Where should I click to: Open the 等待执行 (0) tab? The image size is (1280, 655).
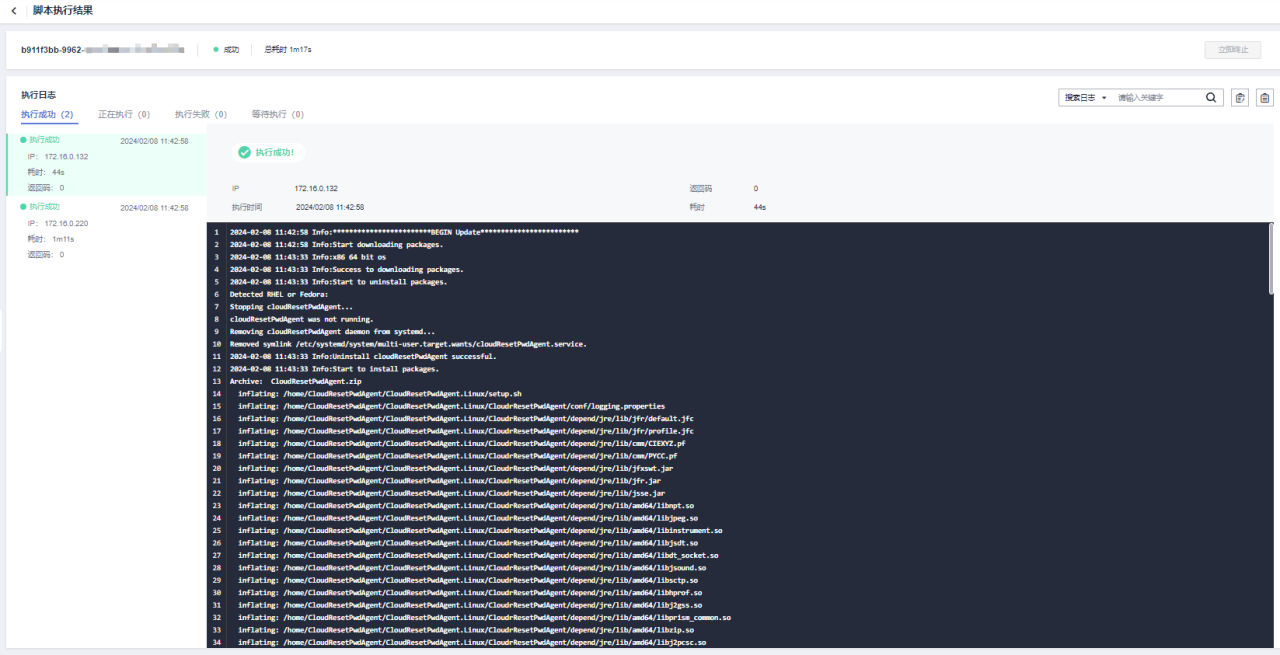277,114
